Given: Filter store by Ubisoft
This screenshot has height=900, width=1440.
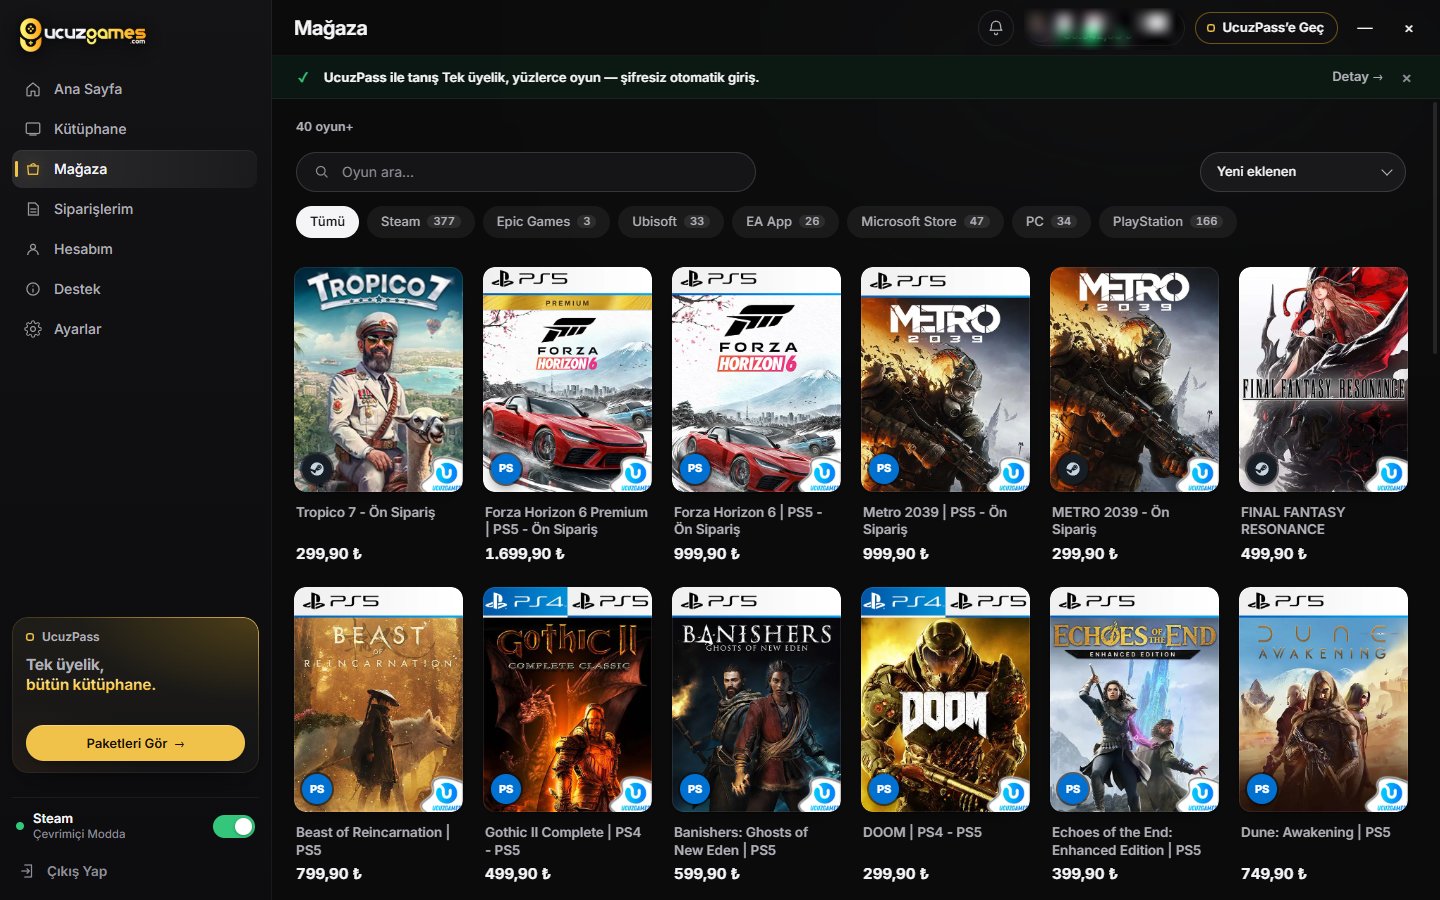Looking at the screenshot, I should pyautogui.click(x=670, y=222).
